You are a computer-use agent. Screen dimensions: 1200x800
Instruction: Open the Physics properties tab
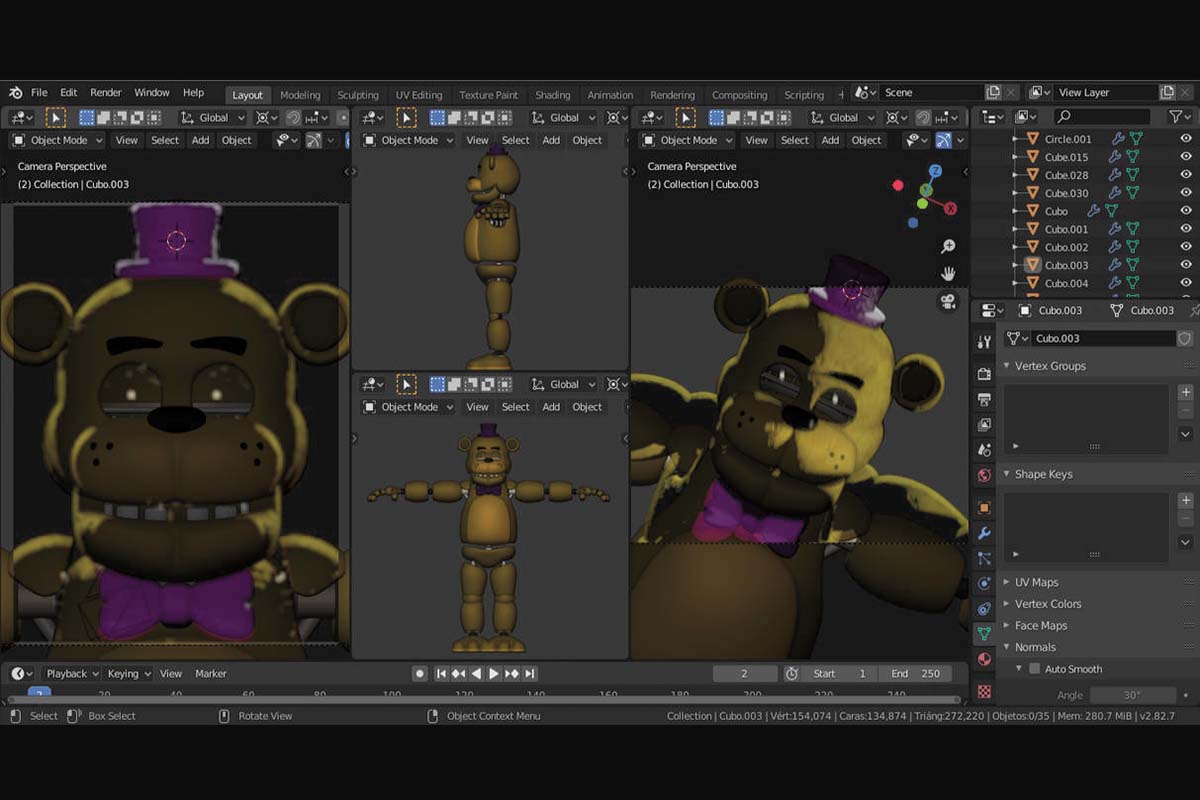click(985, 583)
